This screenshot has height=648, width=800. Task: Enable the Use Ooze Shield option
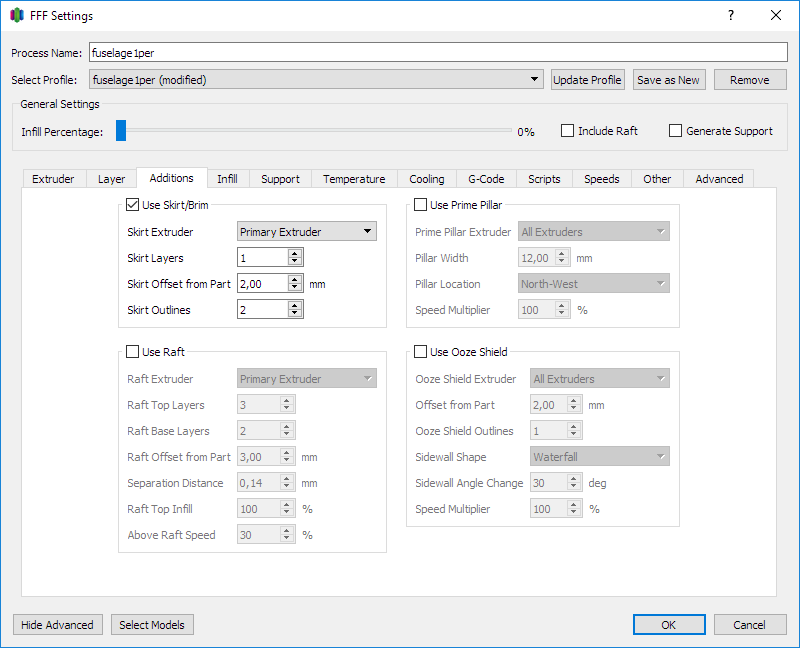pyautogui.click(x=421, y=352)
